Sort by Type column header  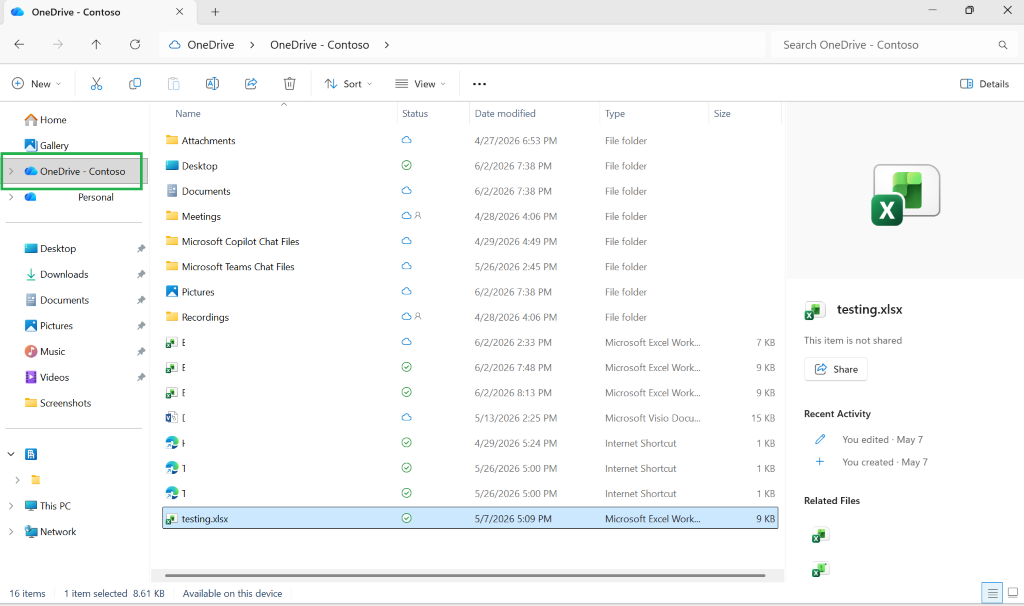[615, 113]
